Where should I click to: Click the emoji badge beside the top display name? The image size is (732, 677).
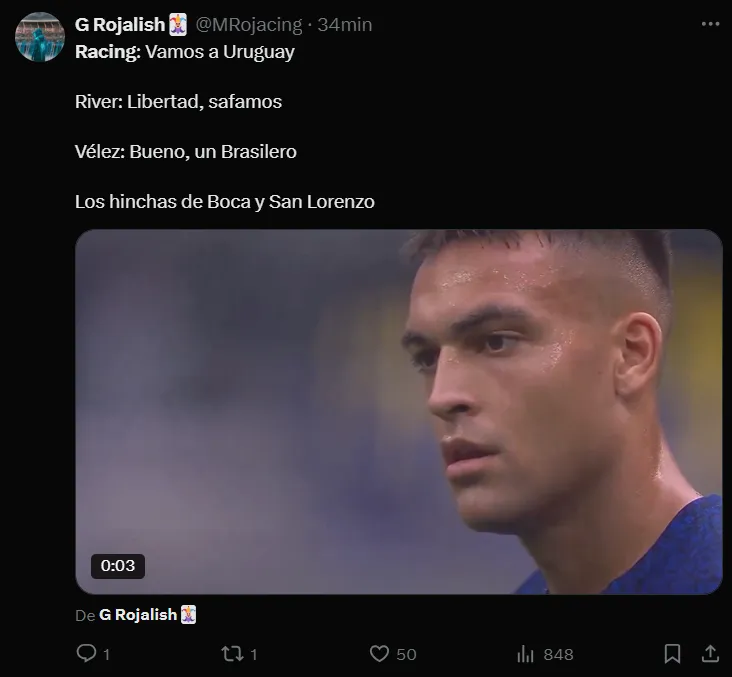(178, 25)
